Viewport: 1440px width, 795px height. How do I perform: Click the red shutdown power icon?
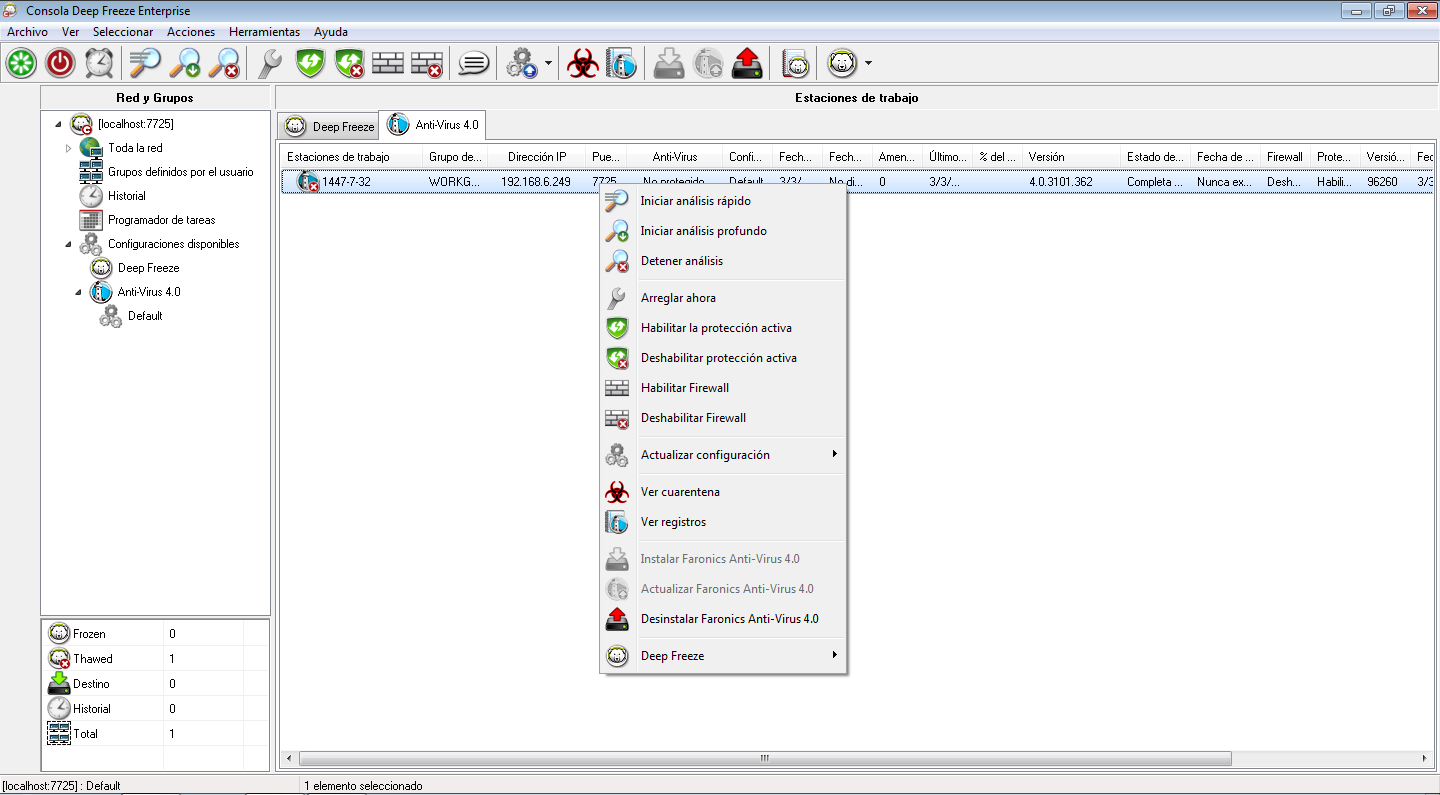coord(61,64)
